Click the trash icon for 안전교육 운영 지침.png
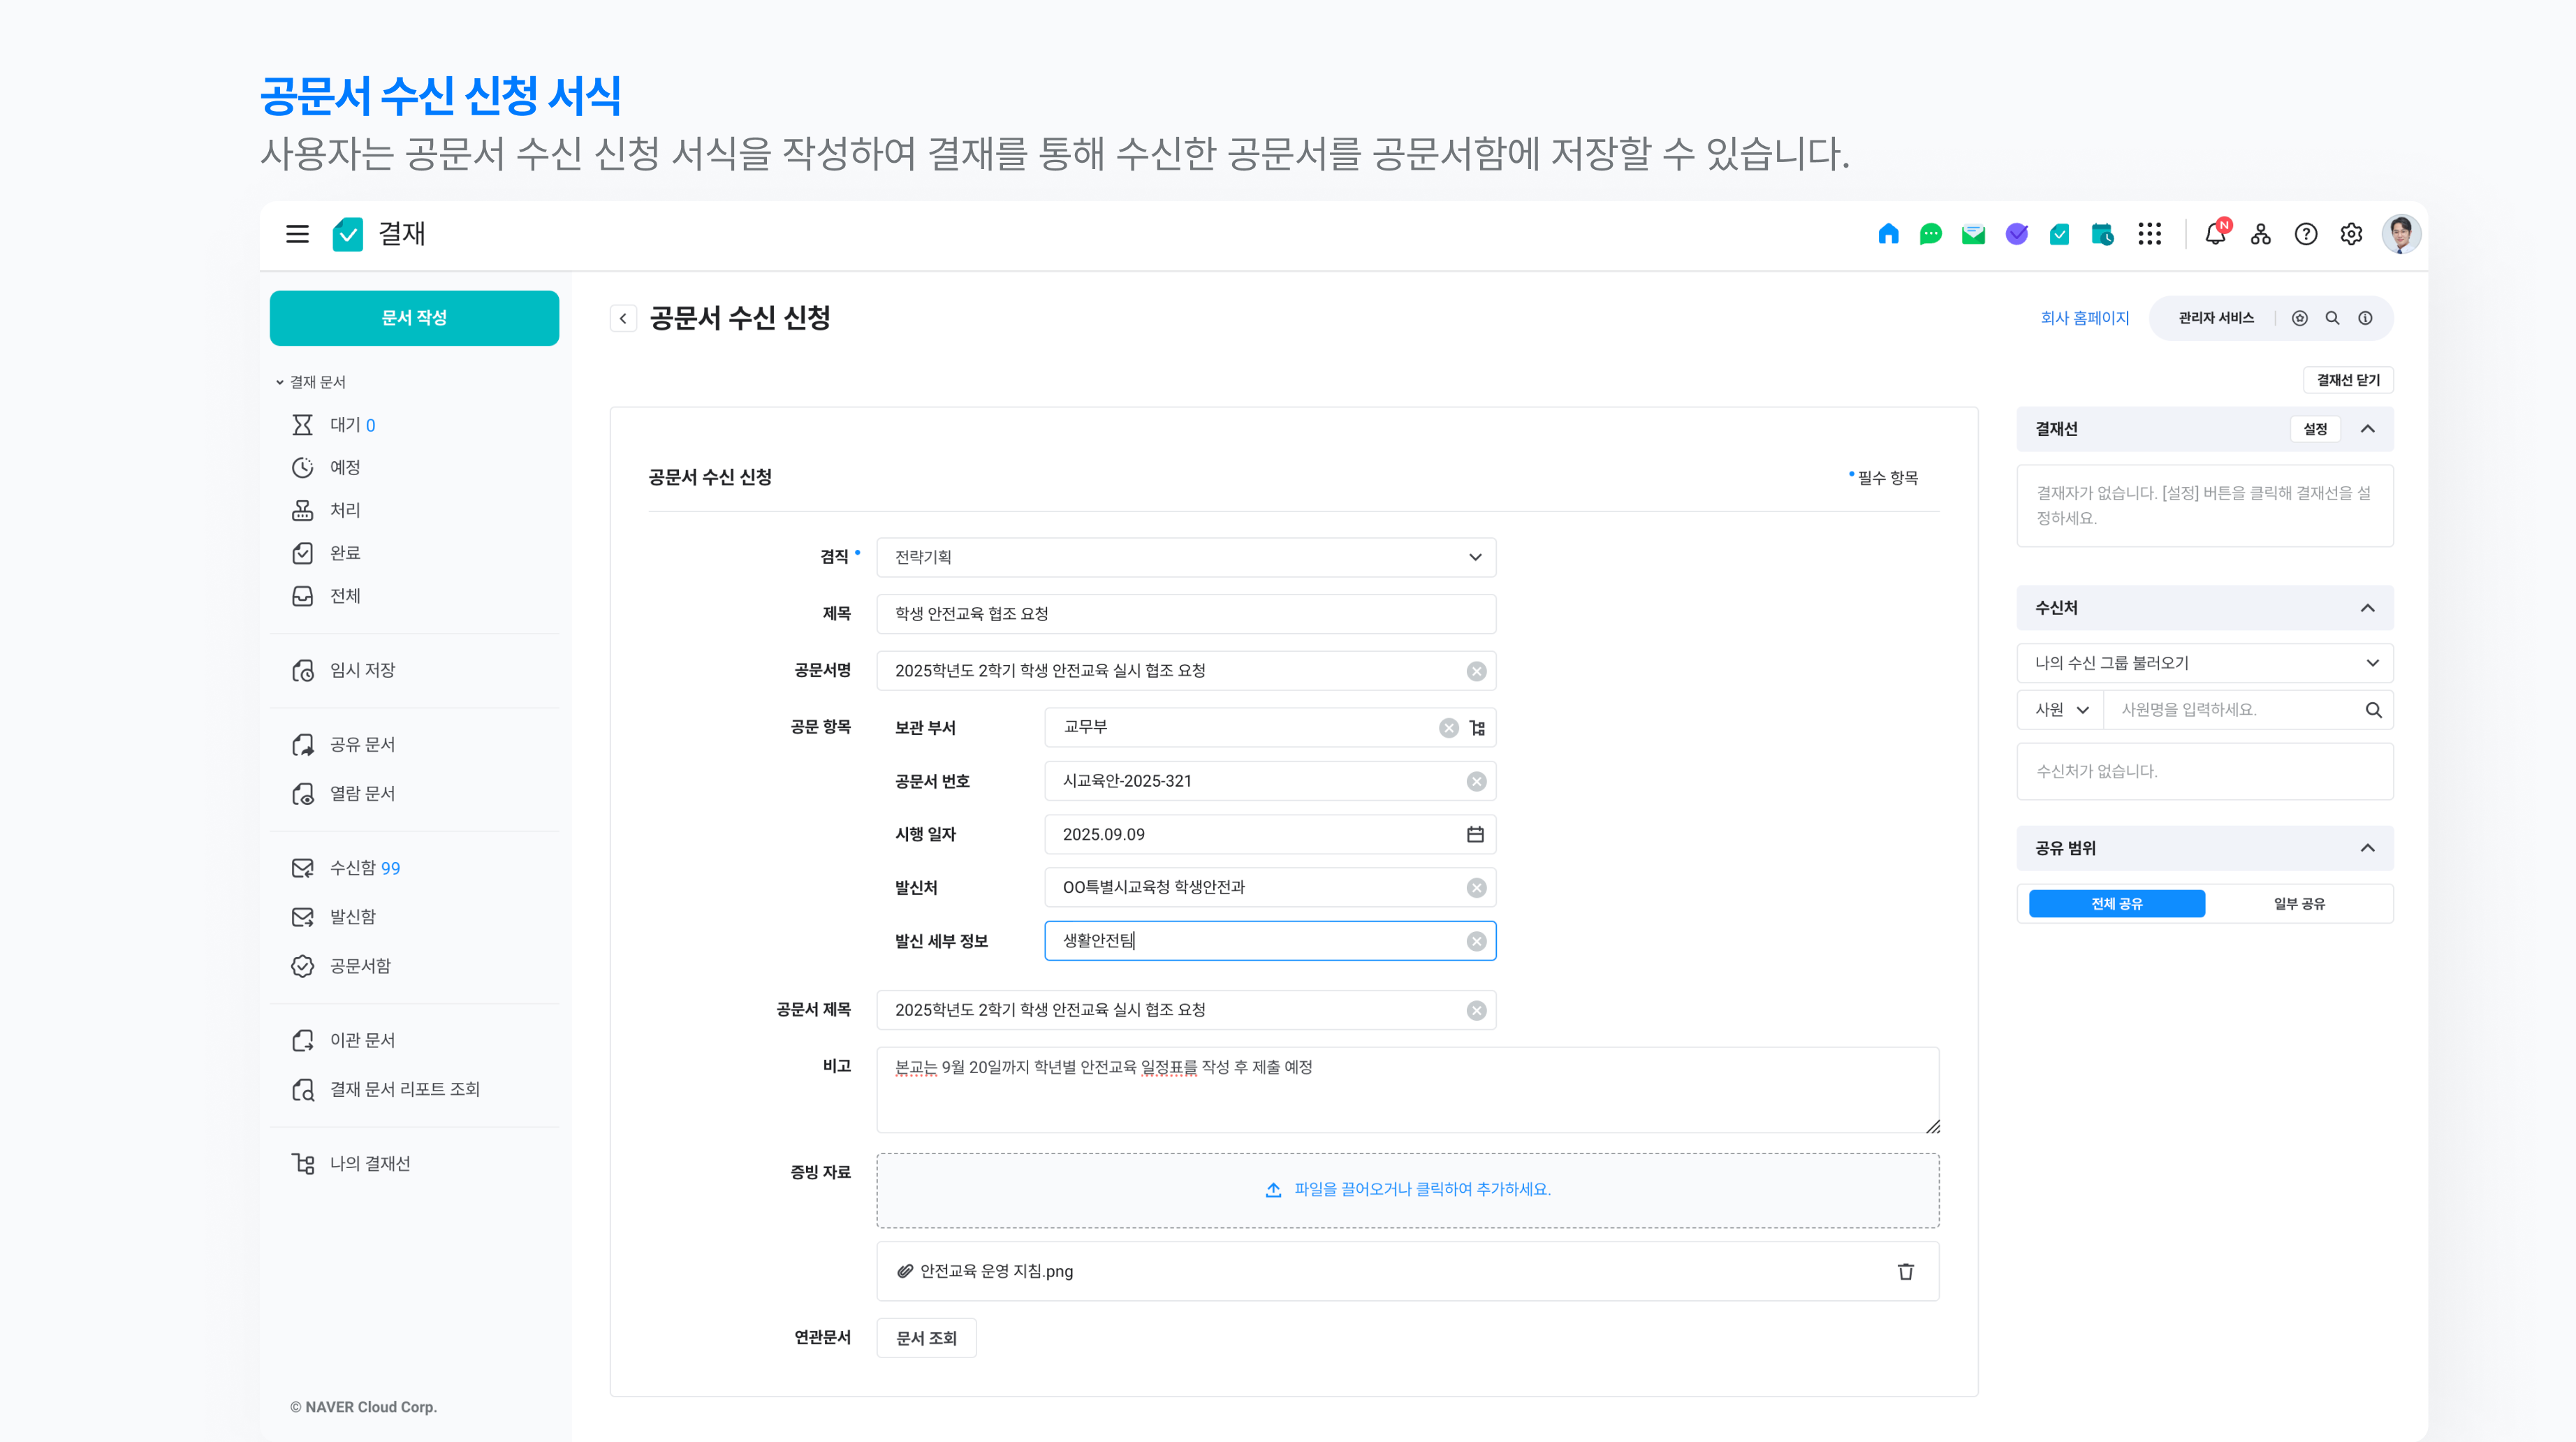This screenshot has width=2576, height=1442. point(1905,1271)
